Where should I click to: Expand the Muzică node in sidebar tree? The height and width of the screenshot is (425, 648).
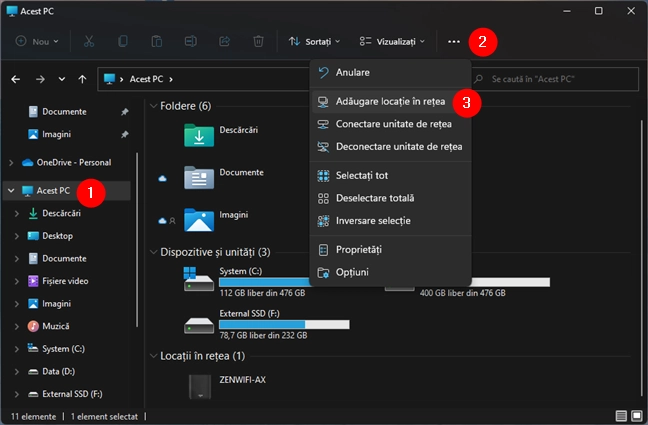(x=17, y=326)
